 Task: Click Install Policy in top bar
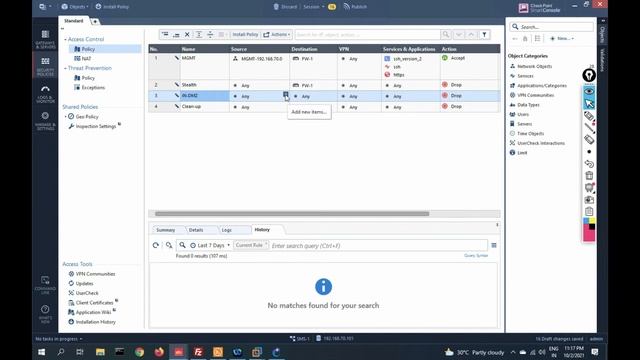(x=112, y=7)
